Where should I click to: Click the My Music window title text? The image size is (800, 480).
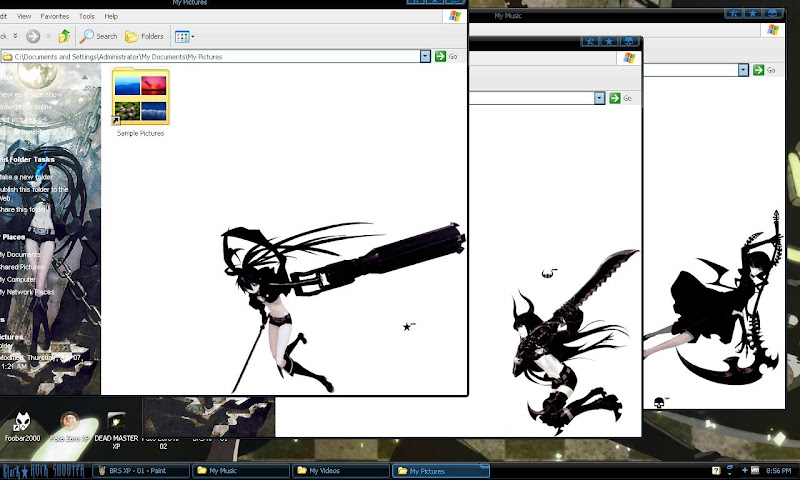(x=508, y=16)
